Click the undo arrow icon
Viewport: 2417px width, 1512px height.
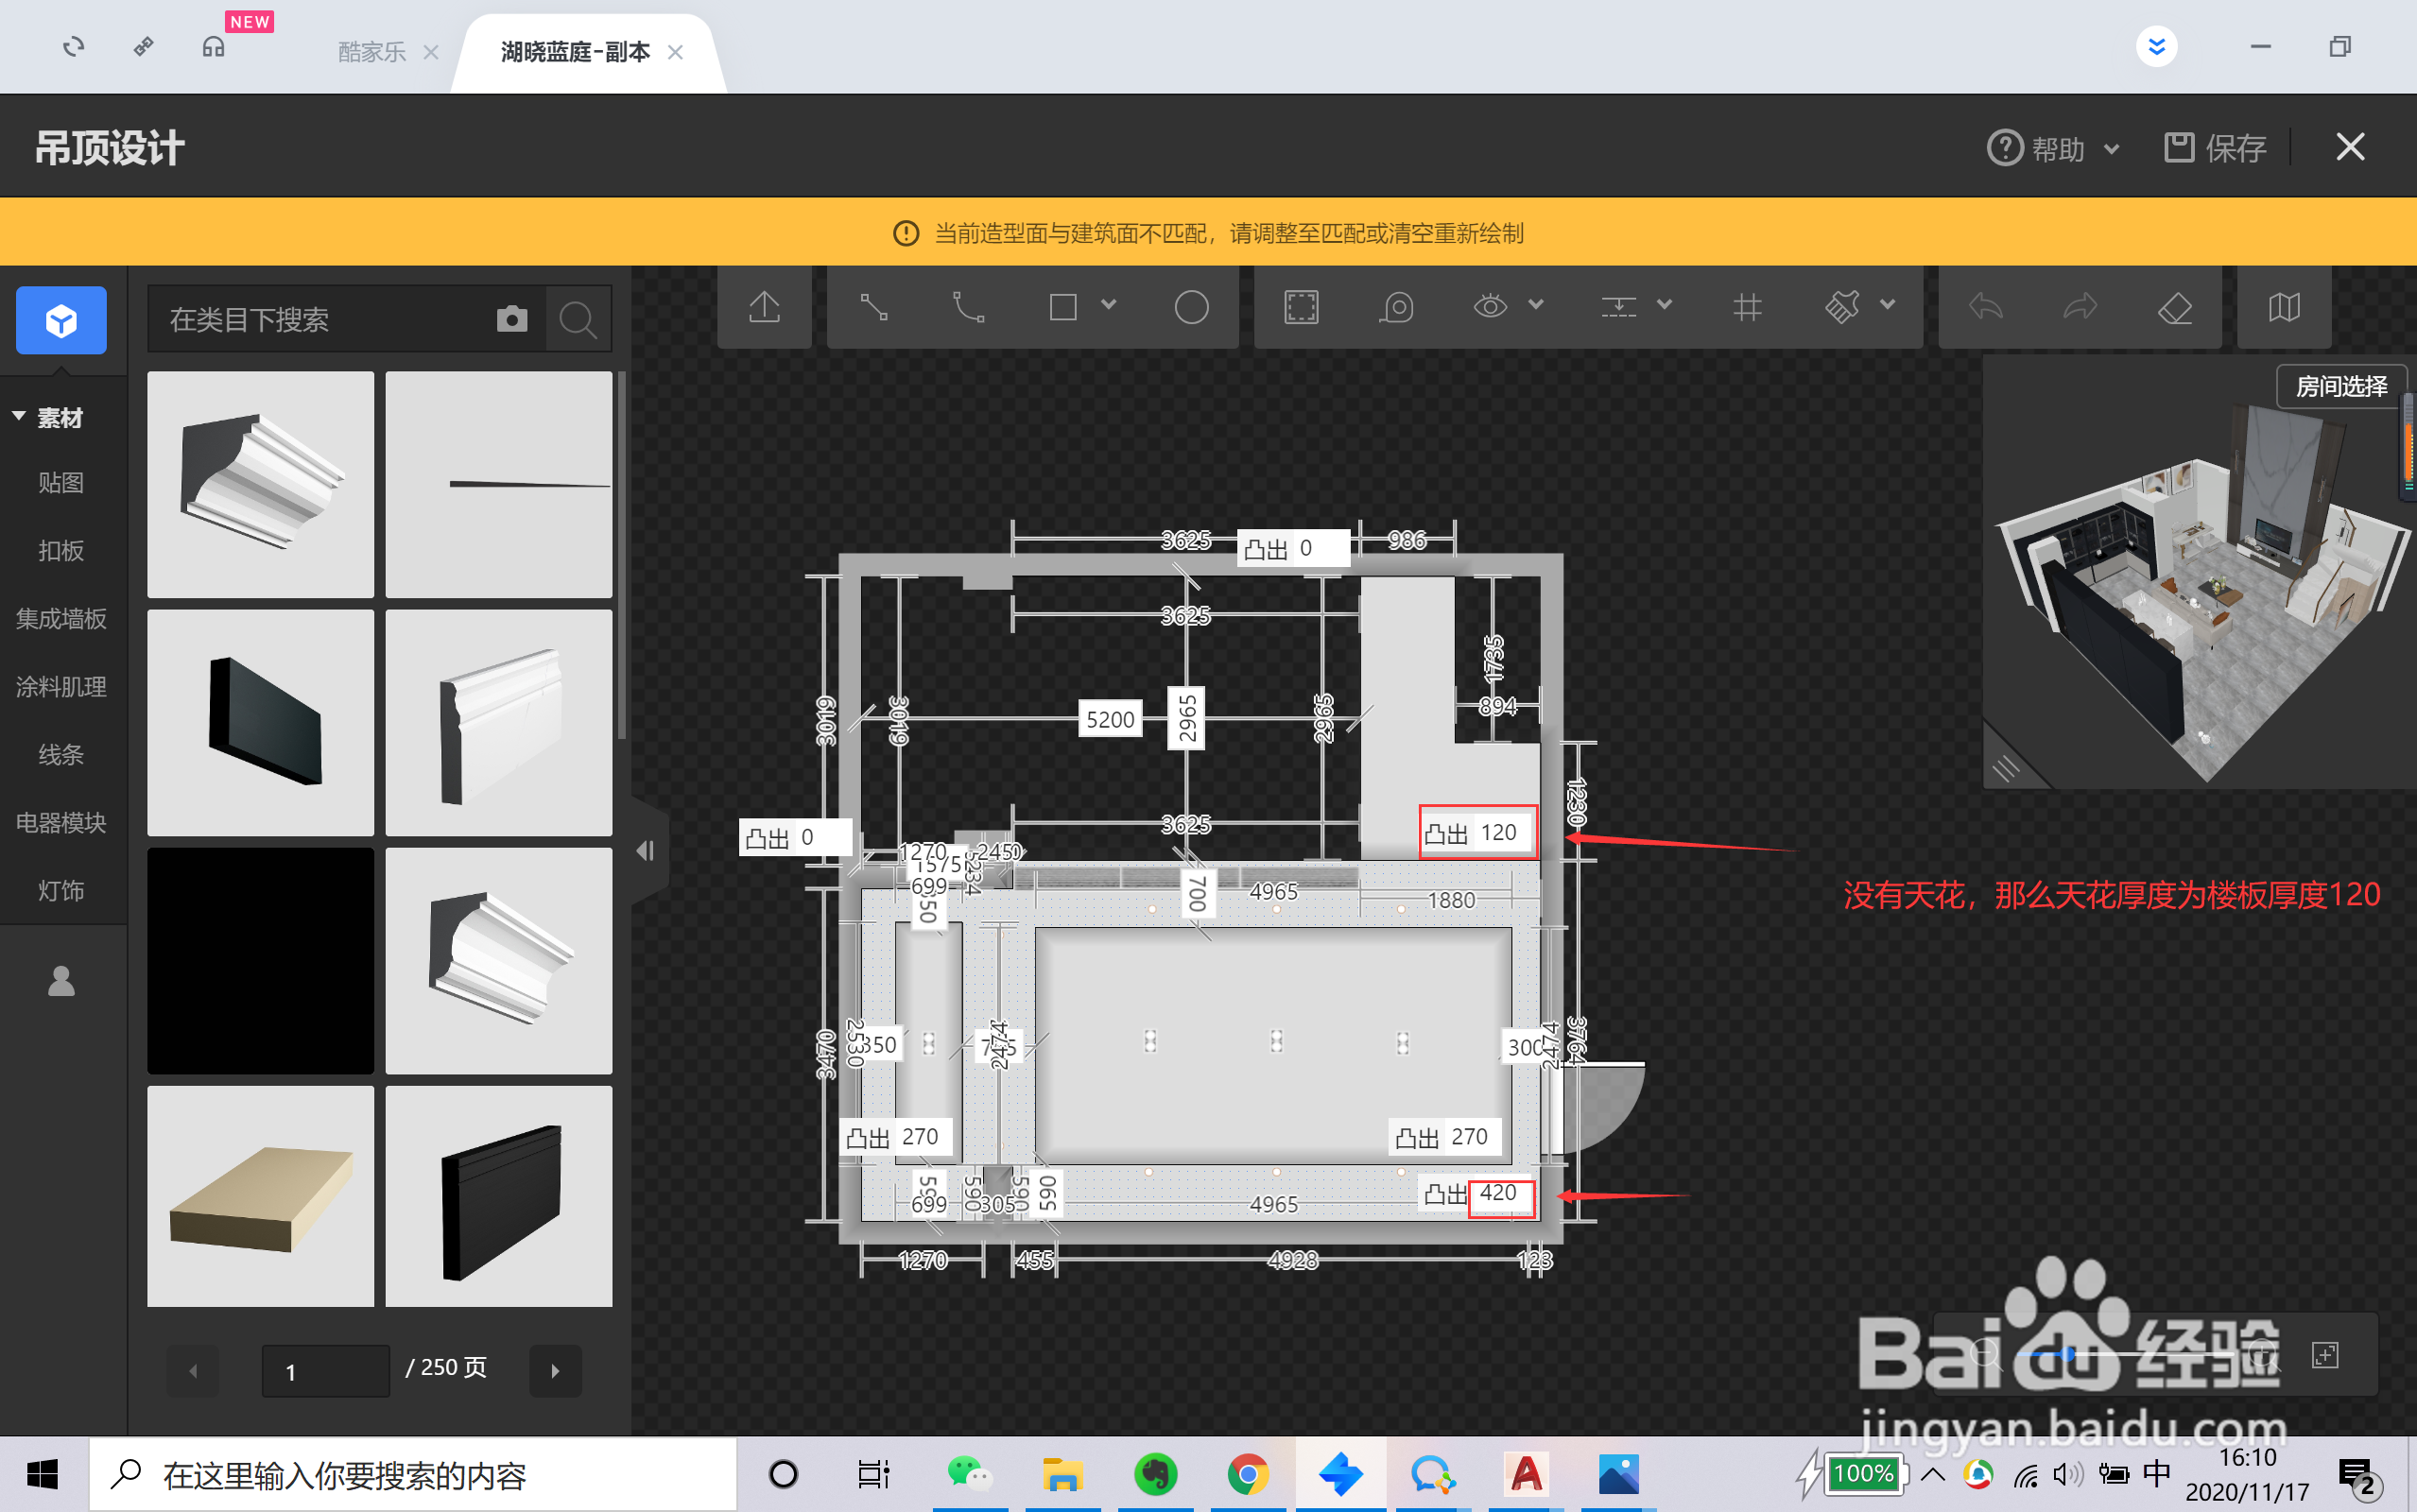click(1986, 307)
